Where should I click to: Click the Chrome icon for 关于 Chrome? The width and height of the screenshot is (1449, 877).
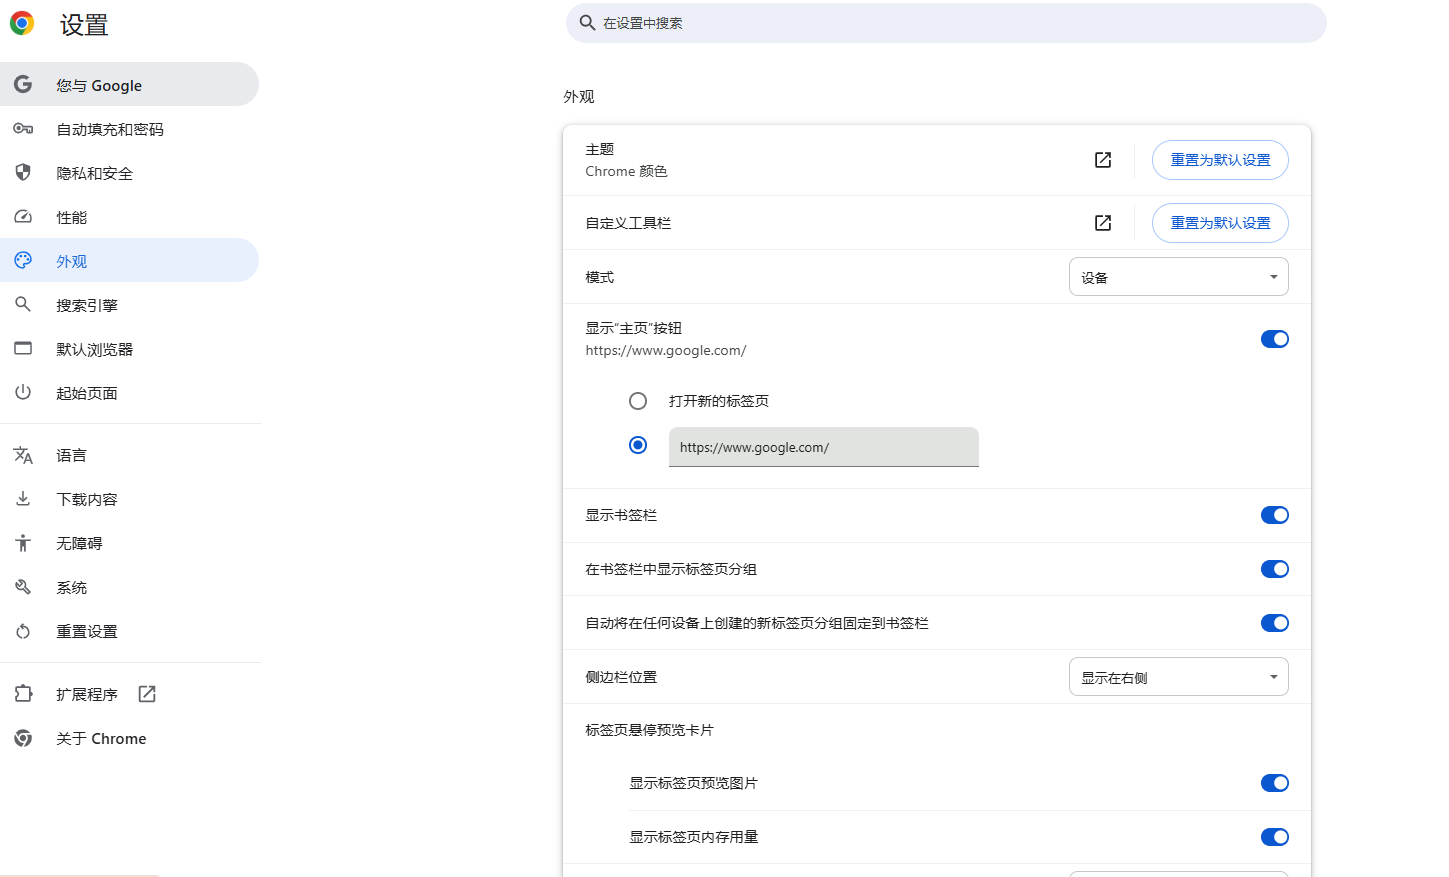click(23, 738)
